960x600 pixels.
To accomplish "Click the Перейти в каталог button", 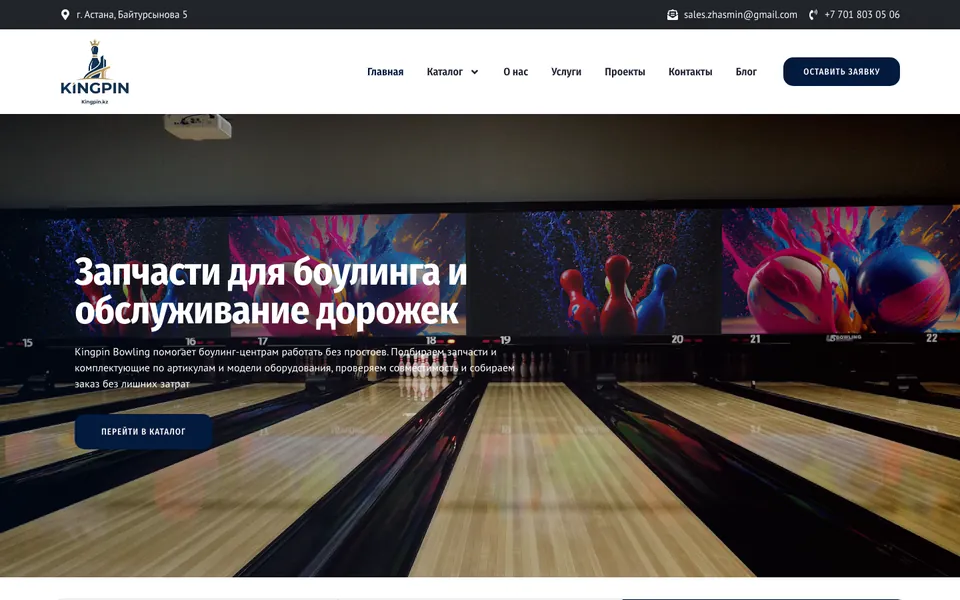I will point(143,432).
